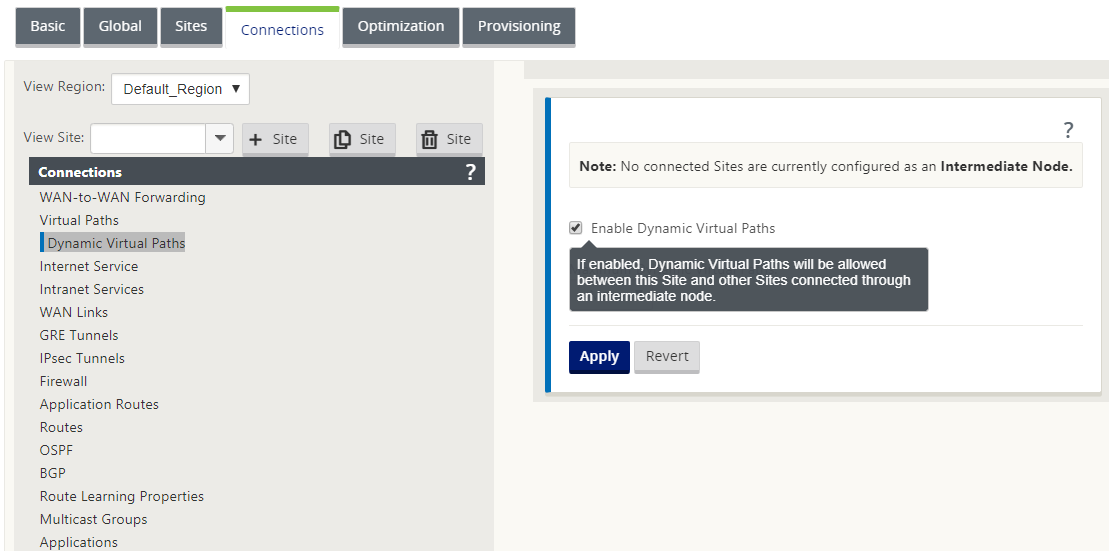
Task: Click inside the View Site input field
Action: pos(148,139)
